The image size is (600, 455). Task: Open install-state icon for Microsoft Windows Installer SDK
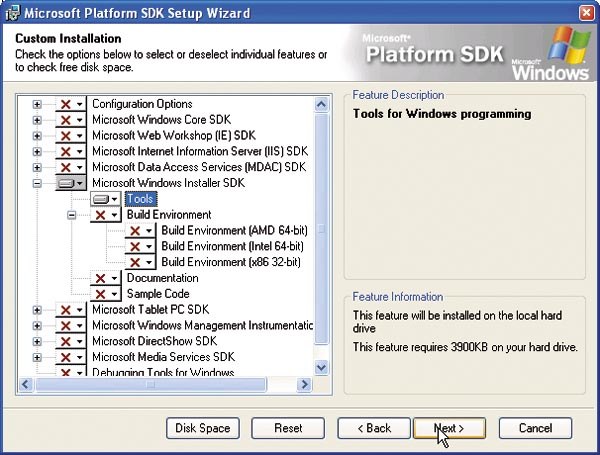point(70,184)
